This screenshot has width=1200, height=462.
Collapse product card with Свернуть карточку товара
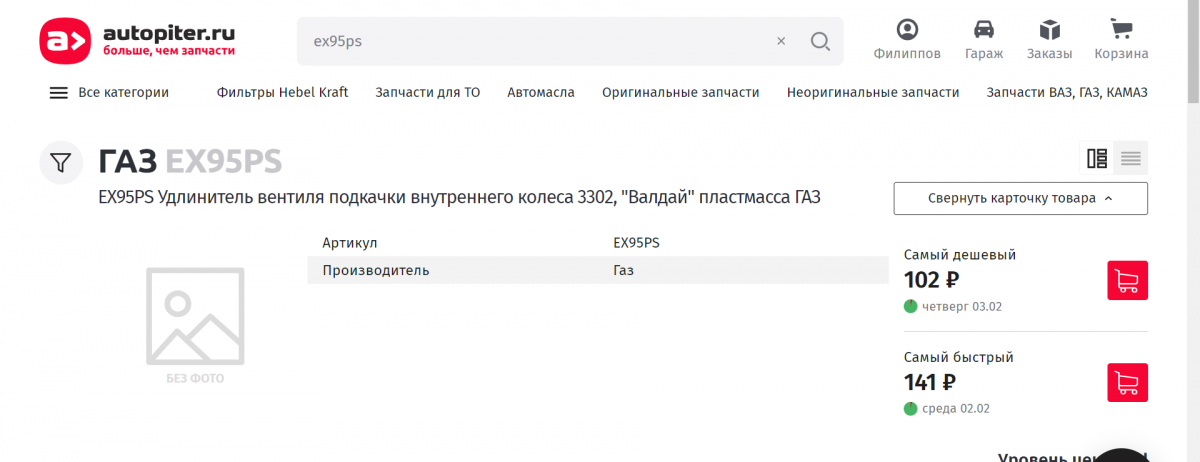1020,198
